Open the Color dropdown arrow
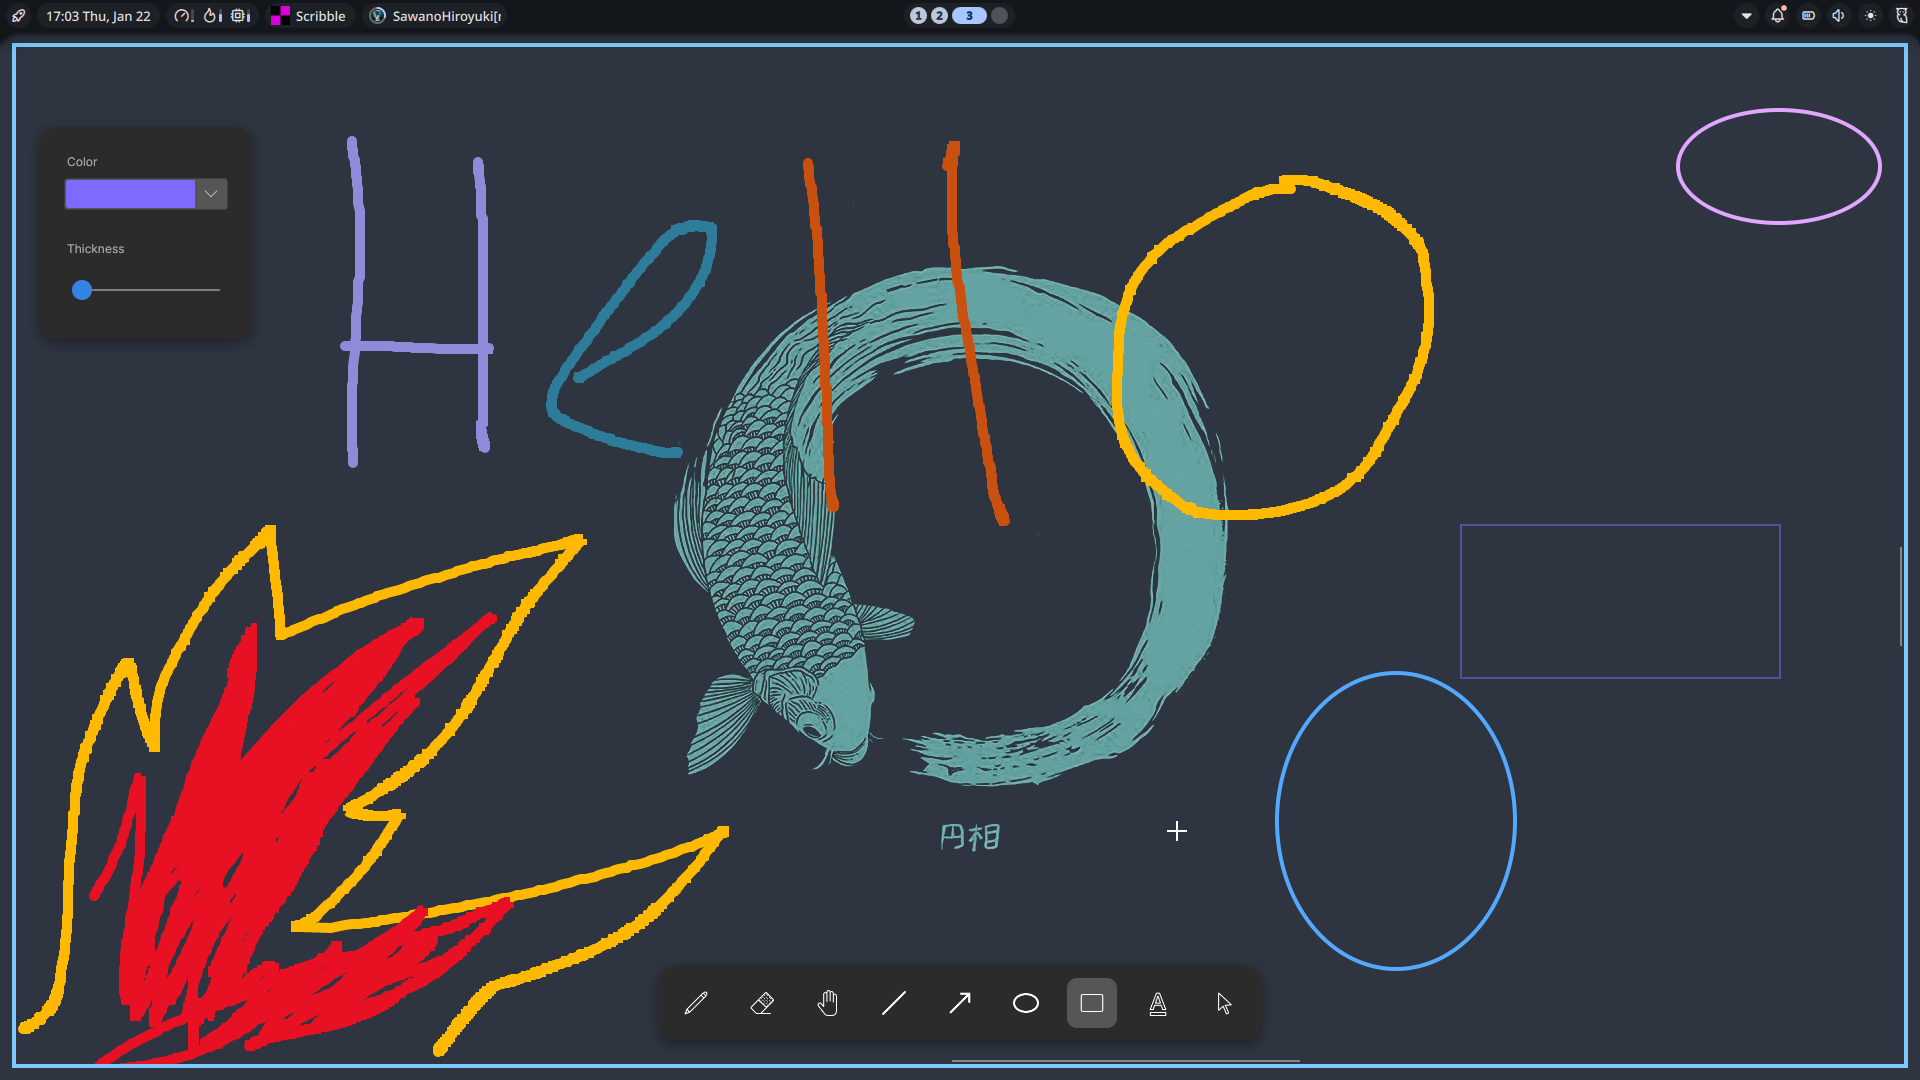The width and height of the screenshot is (1920, 1080). point(211,194)
